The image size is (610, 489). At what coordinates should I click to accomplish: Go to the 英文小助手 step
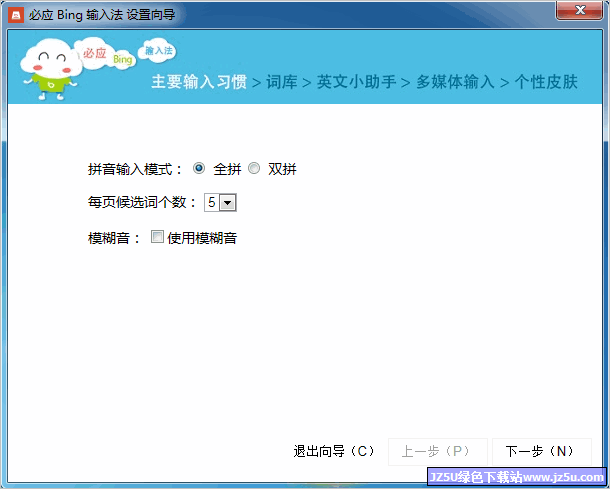pos(356,82)
